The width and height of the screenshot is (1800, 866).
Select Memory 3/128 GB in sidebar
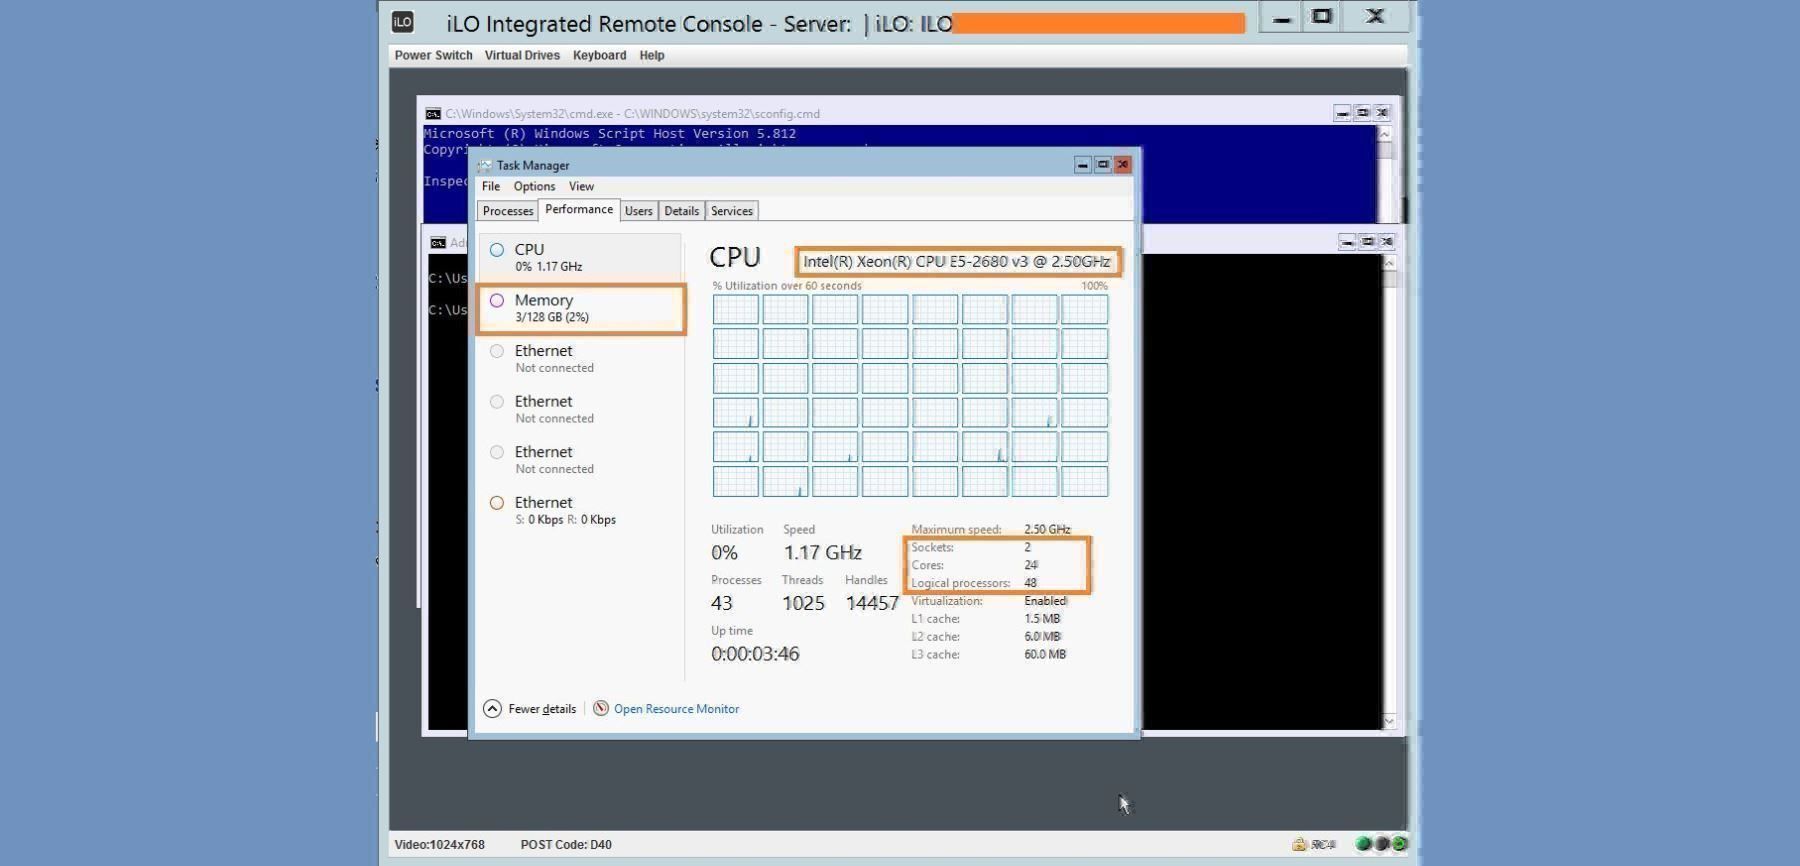tap(582, 308)
